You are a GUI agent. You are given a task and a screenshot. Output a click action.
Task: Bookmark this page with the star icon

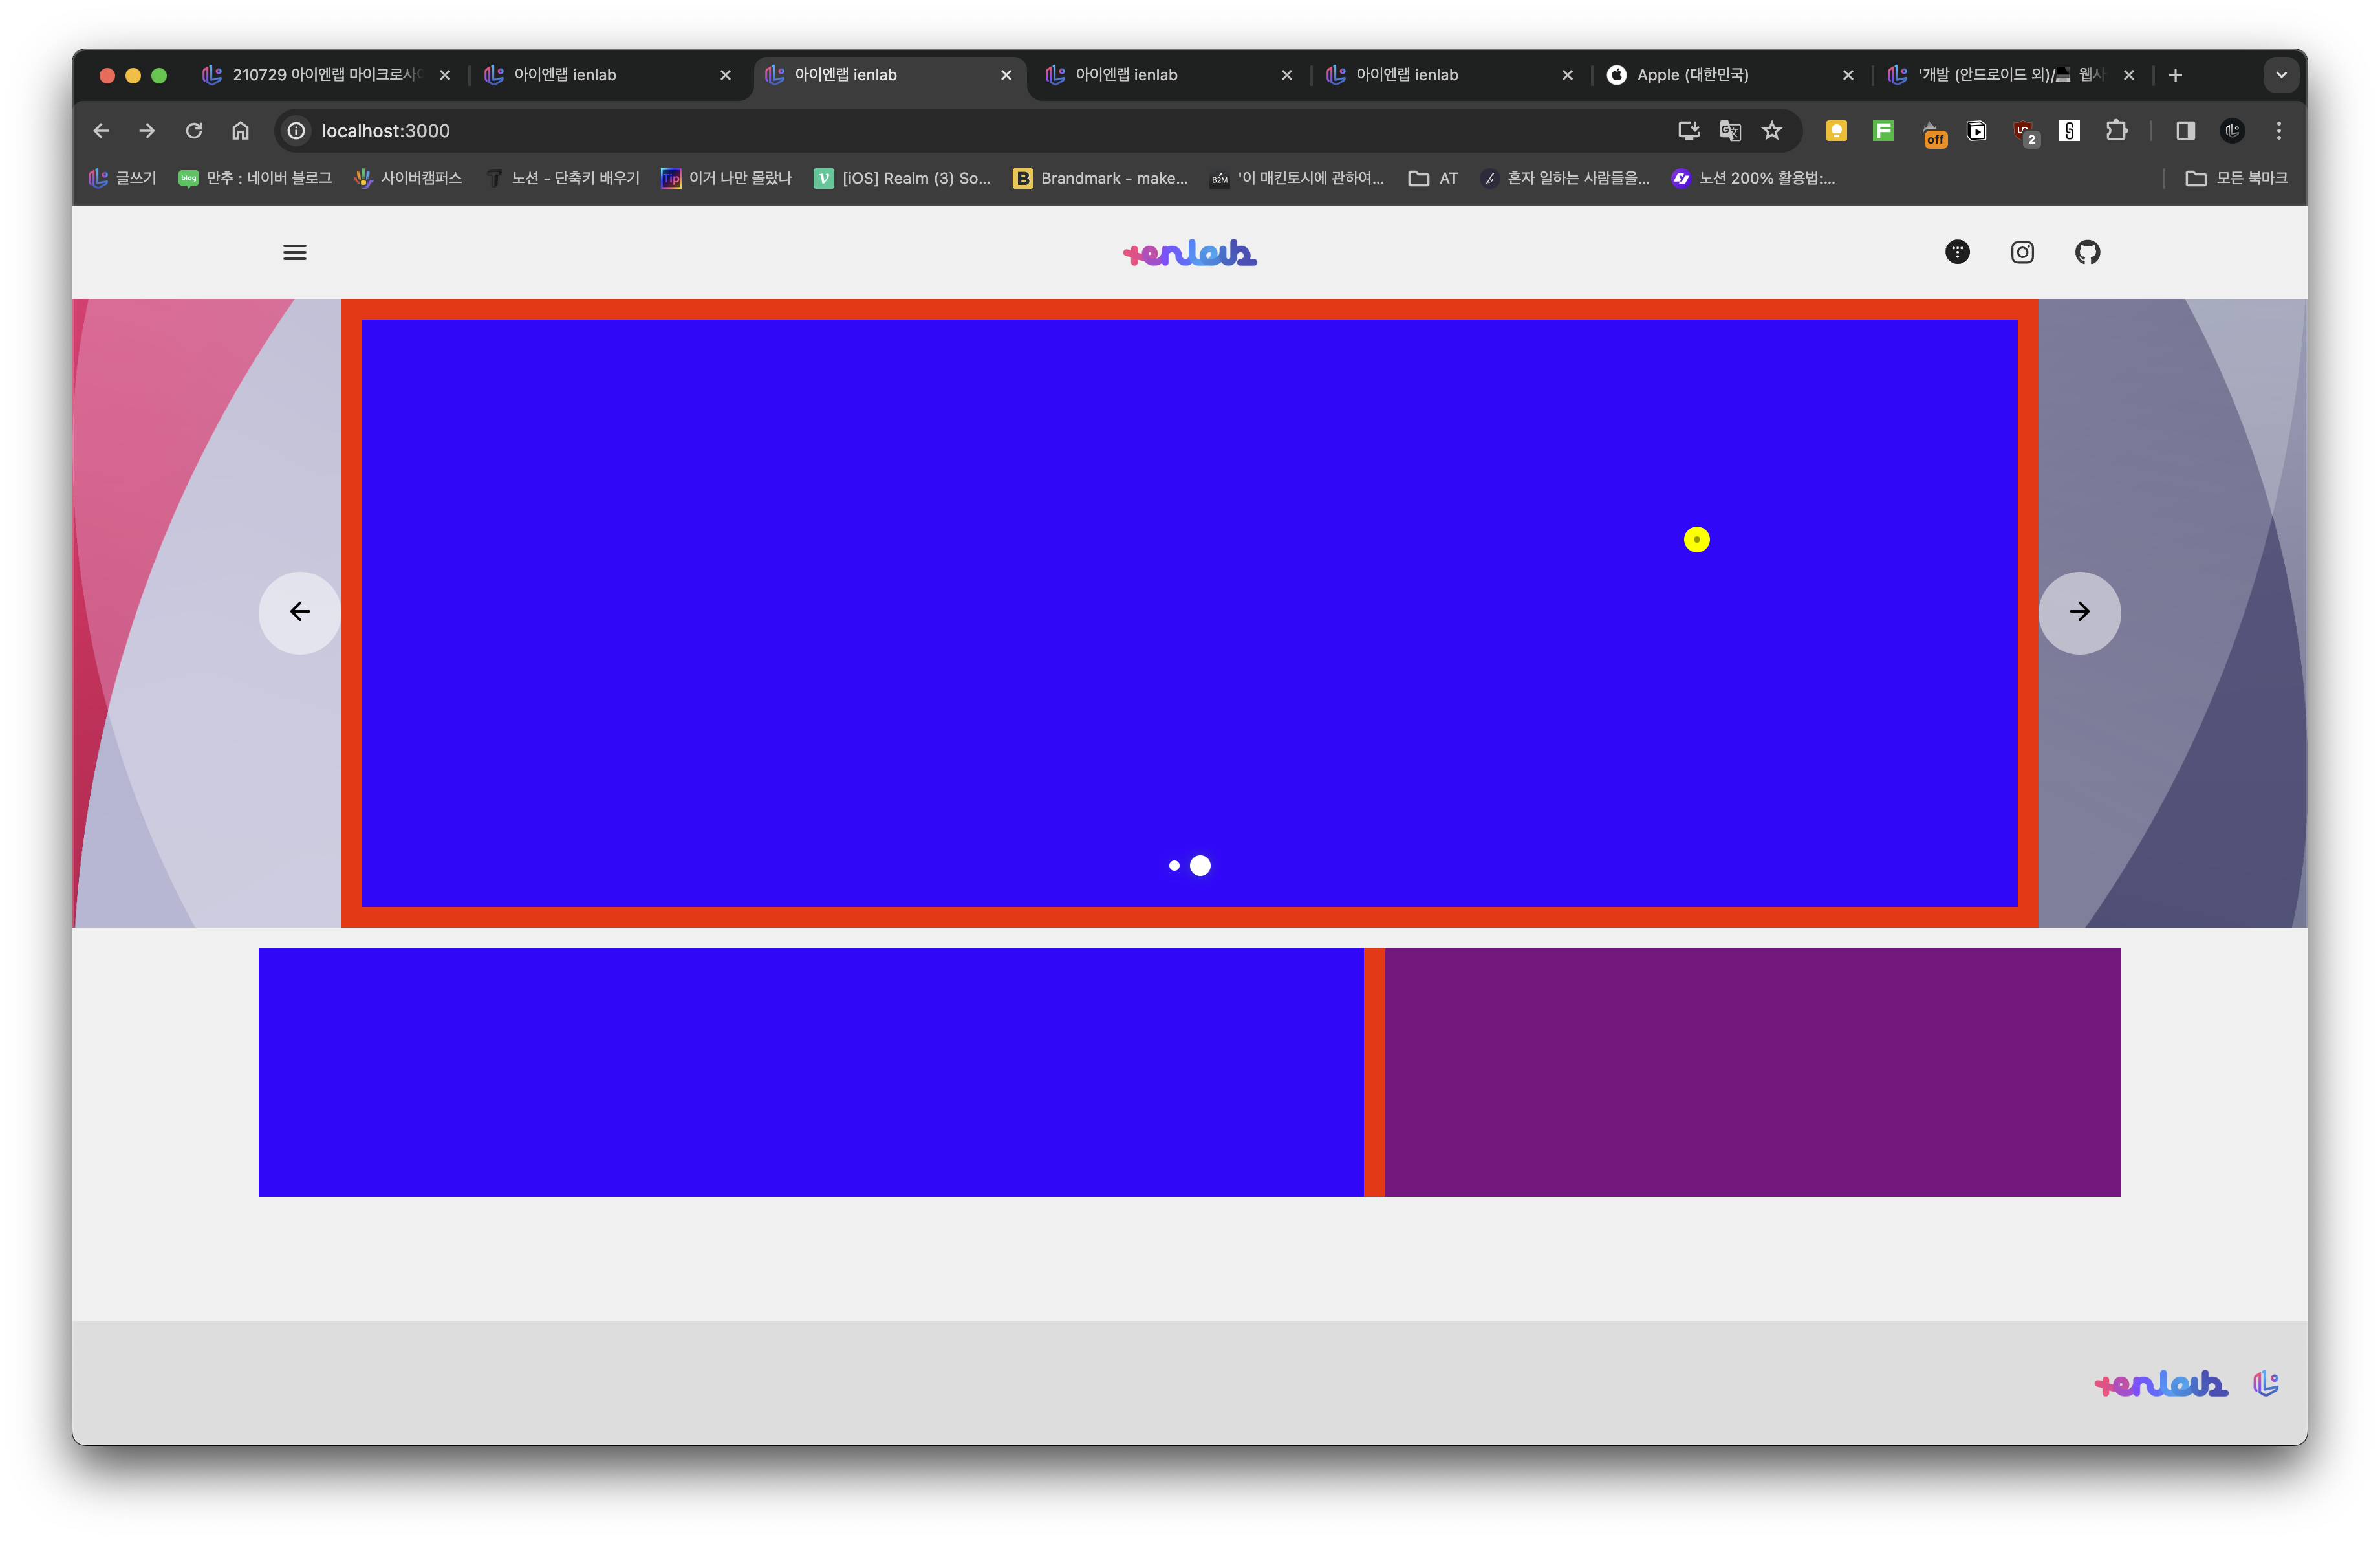pos(1772,131)
